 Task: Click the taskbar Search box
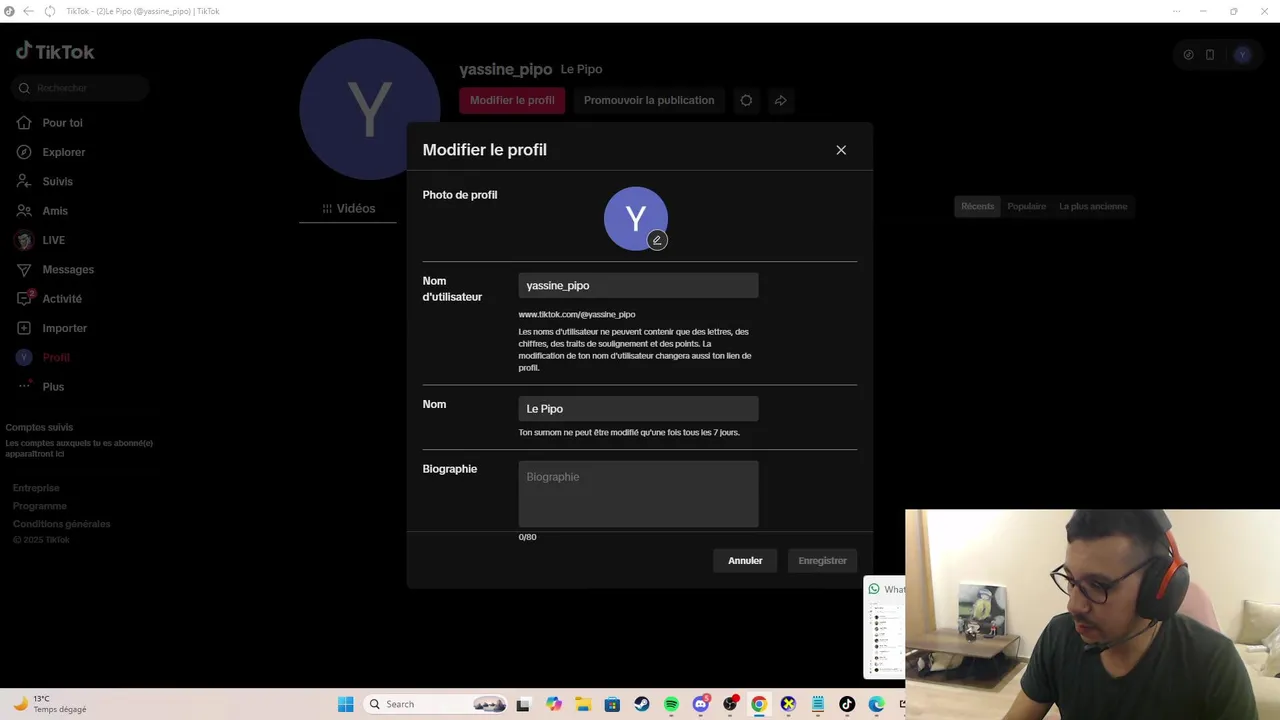437,704
